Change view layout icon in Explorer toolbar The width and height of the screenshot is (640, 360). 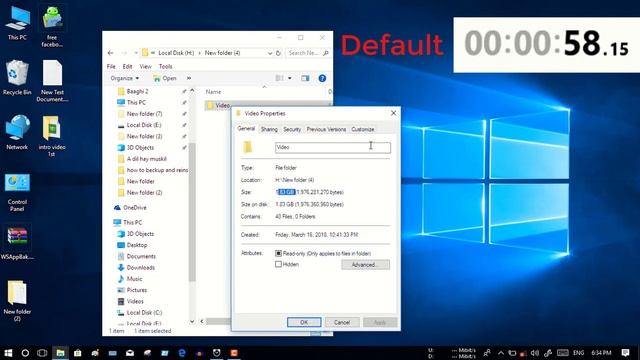[x=280, y=78]
